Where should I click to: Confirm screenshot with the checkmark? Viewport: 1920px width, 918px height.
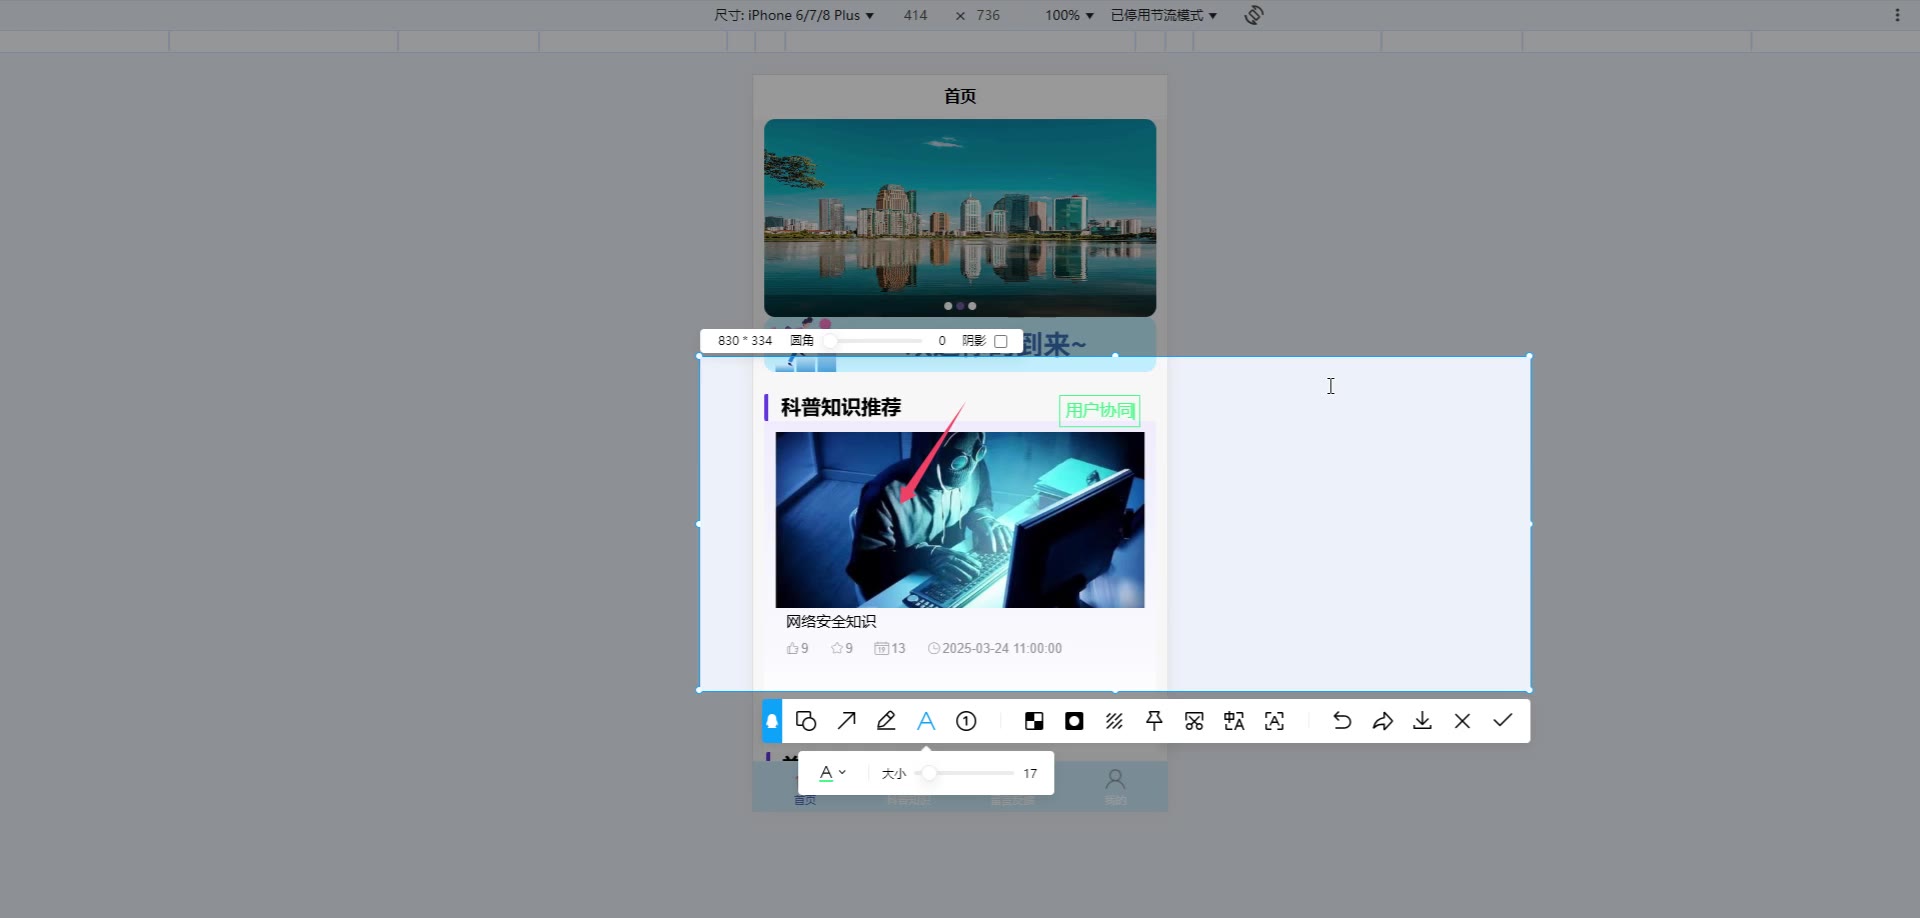coord(1502,721)
